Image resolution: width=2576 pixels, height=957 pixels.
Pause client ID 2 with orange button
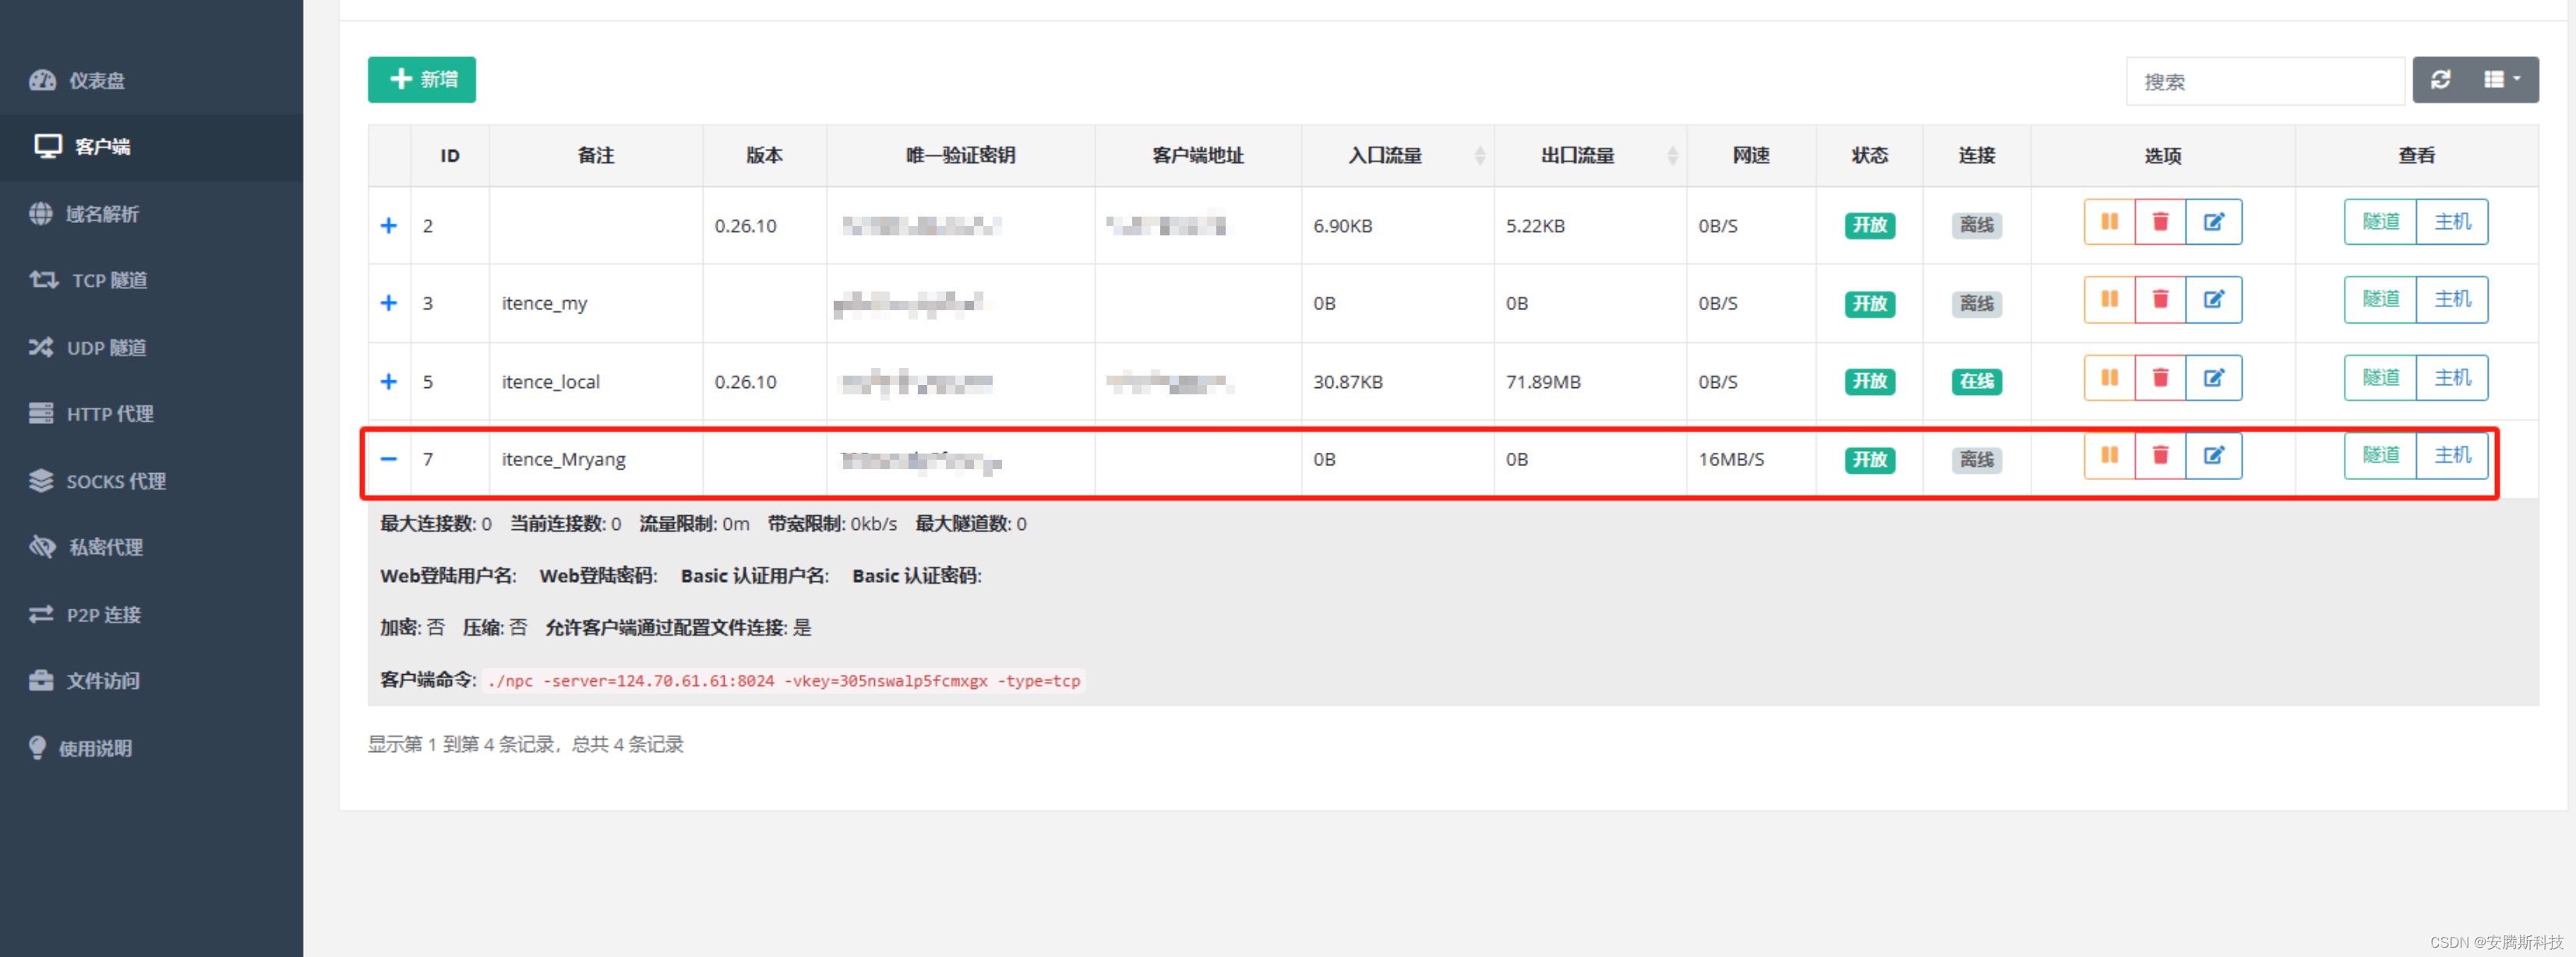2109,222
